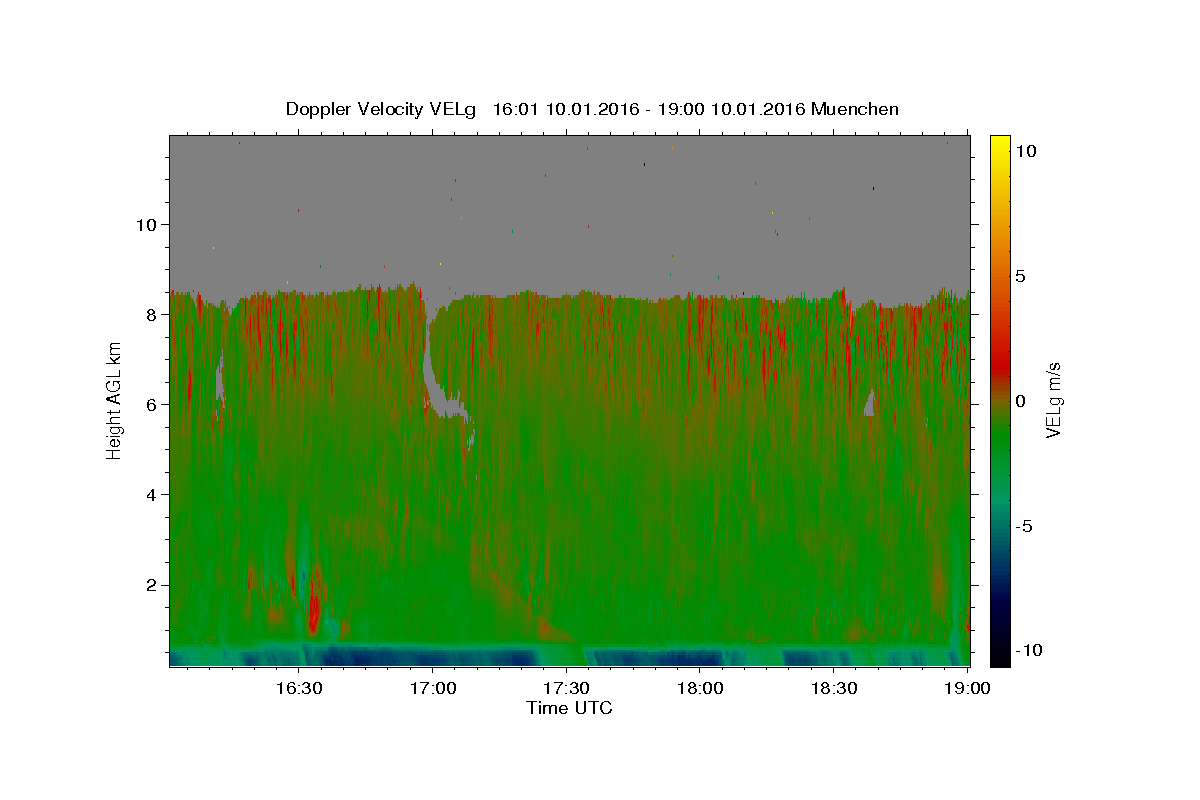Screen dimensions: 1200x800
Task: Click the 'Height AGL km' axis title
Action: coord(115,400)
